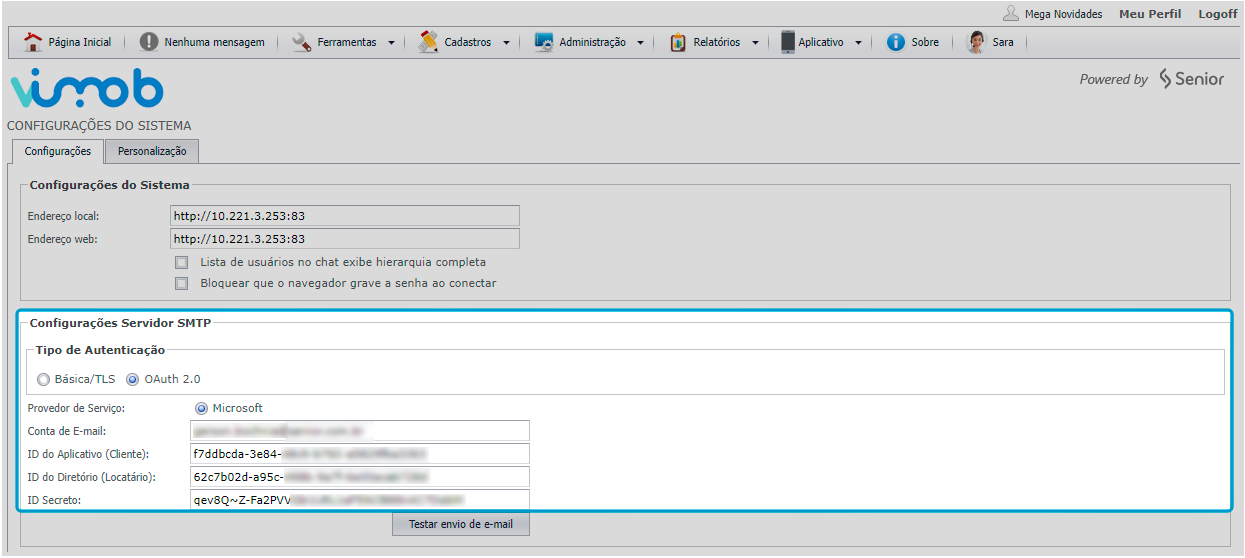
Task: Click the Nenhuma mensagem alert icon
Action: pos(149,42)
